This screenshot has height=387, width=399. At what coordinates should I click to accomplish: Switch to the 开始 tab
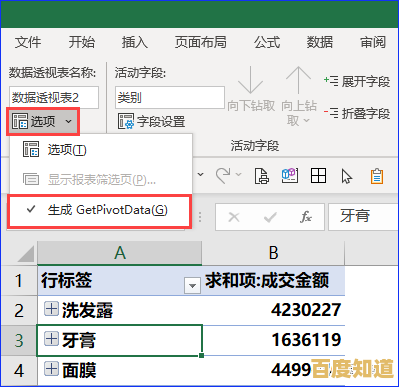click(82, 42)
